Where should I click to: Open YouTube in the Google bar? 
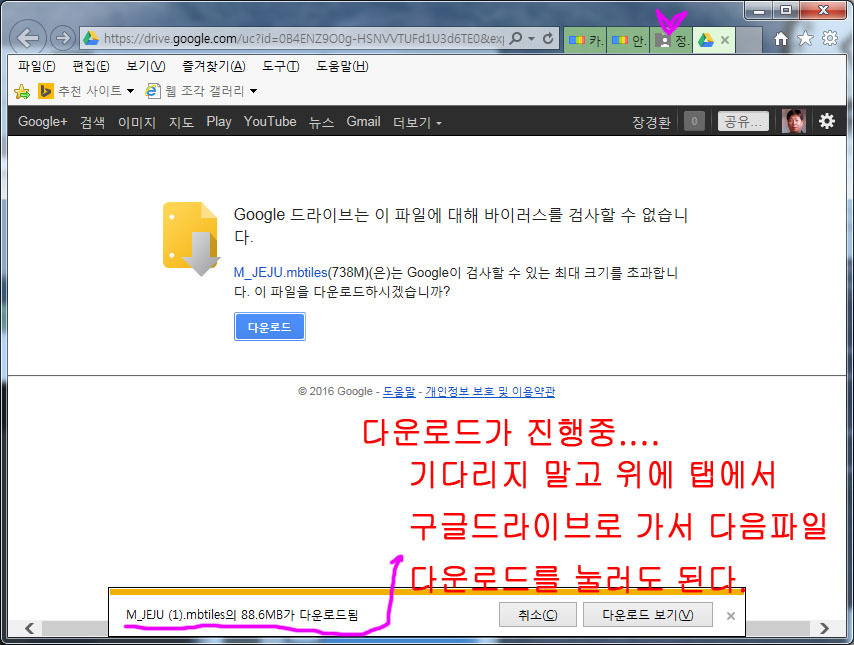tap(270, 121)
